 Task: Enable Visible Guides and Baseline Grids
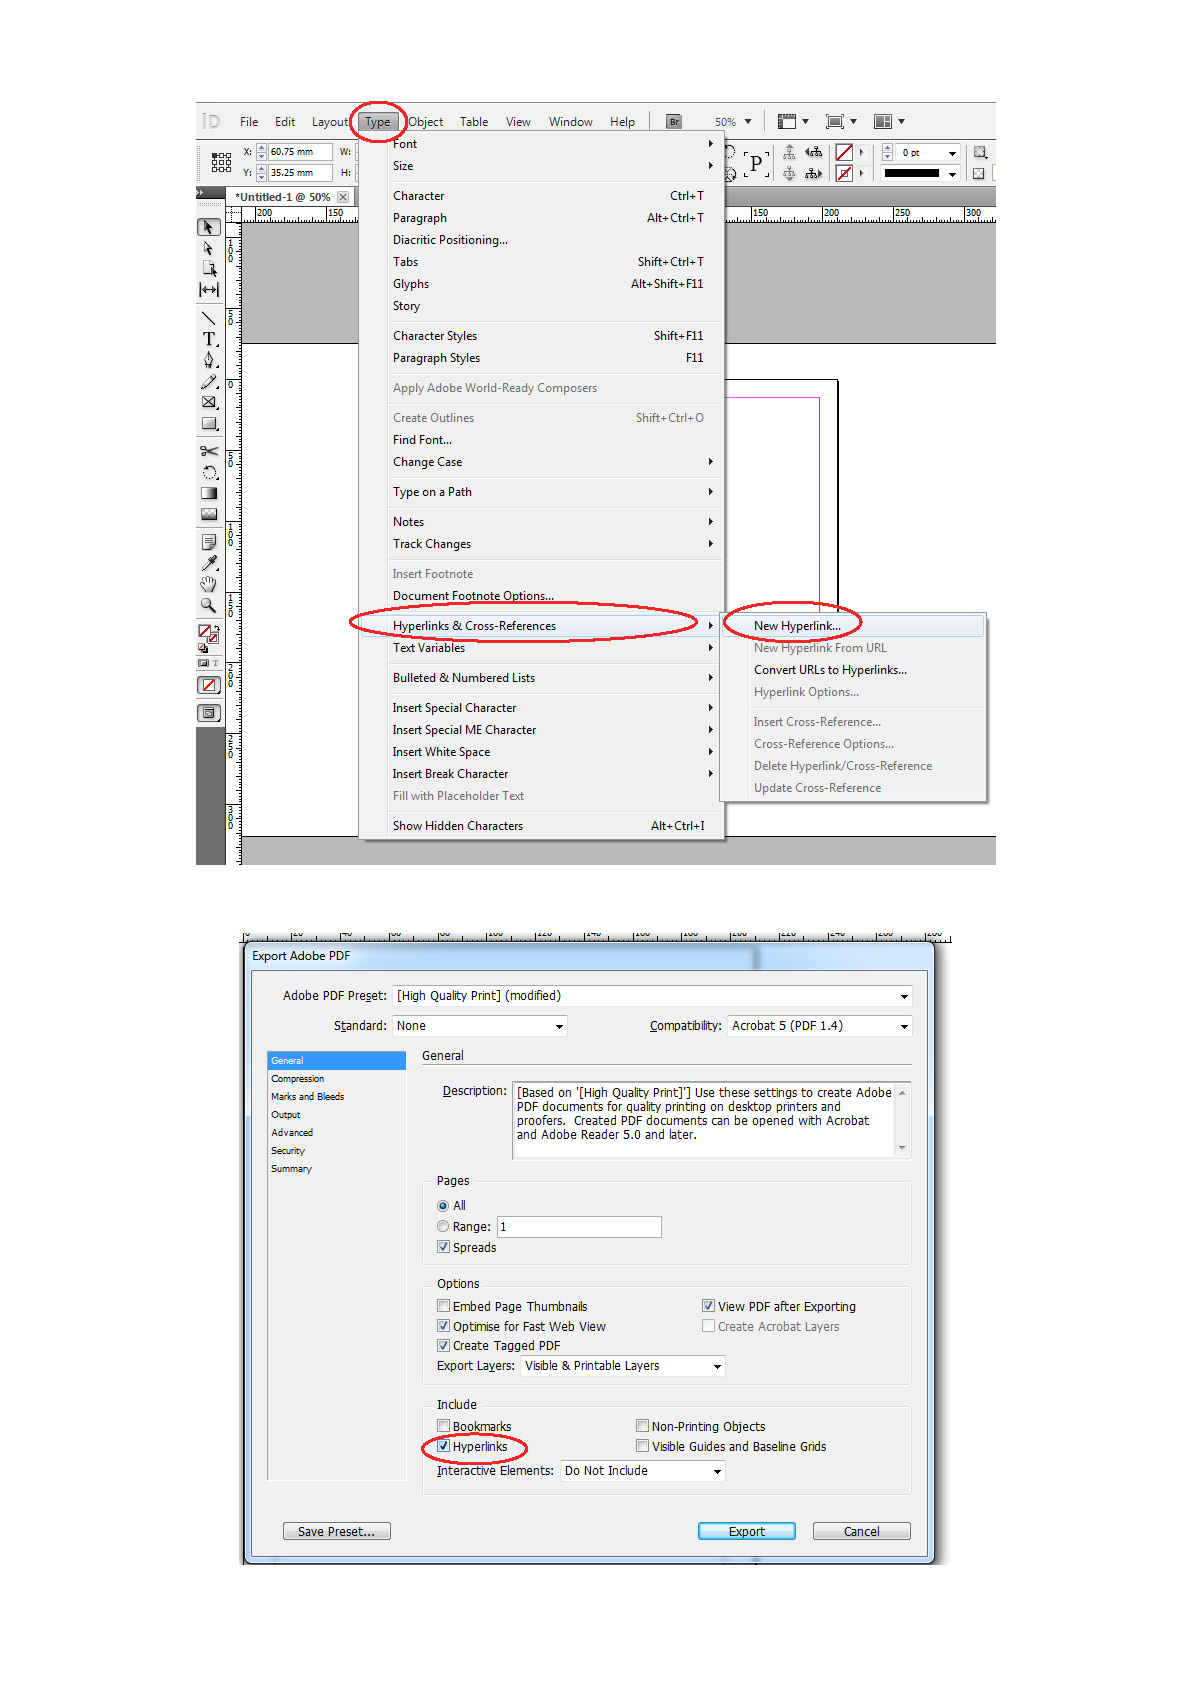[x=643, y=1446]
